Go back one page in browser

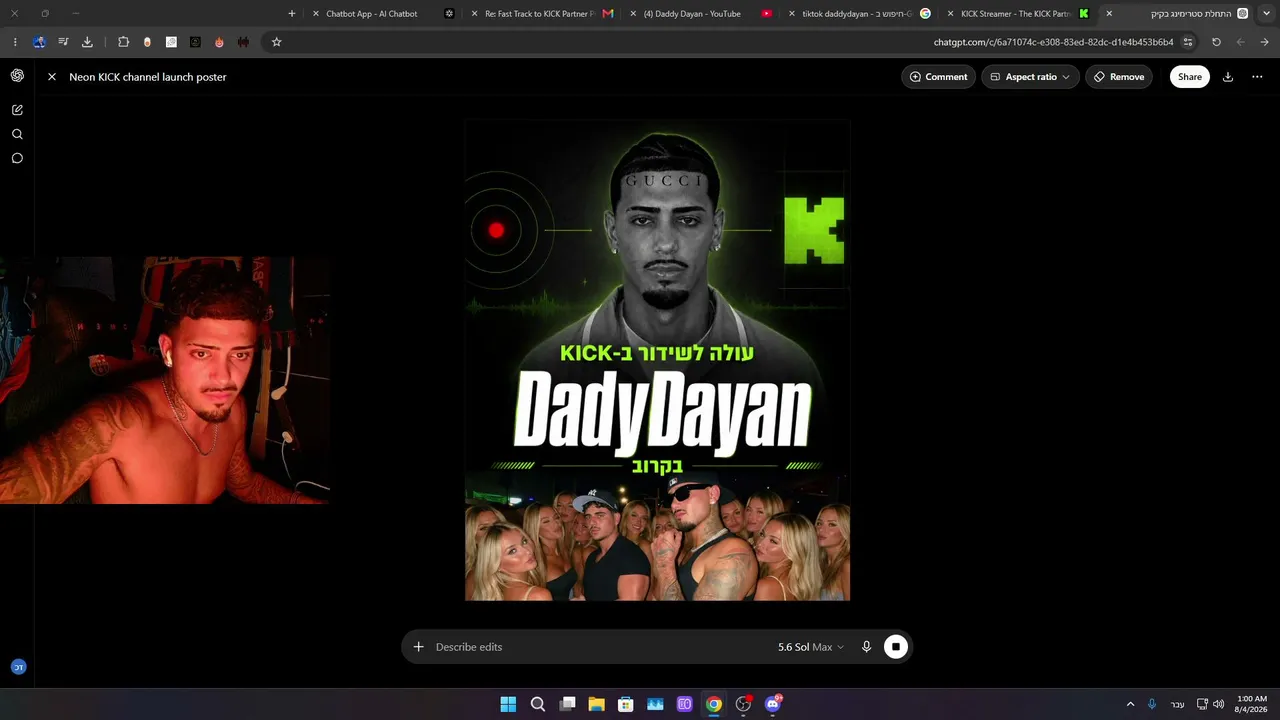click(1265, 42)
